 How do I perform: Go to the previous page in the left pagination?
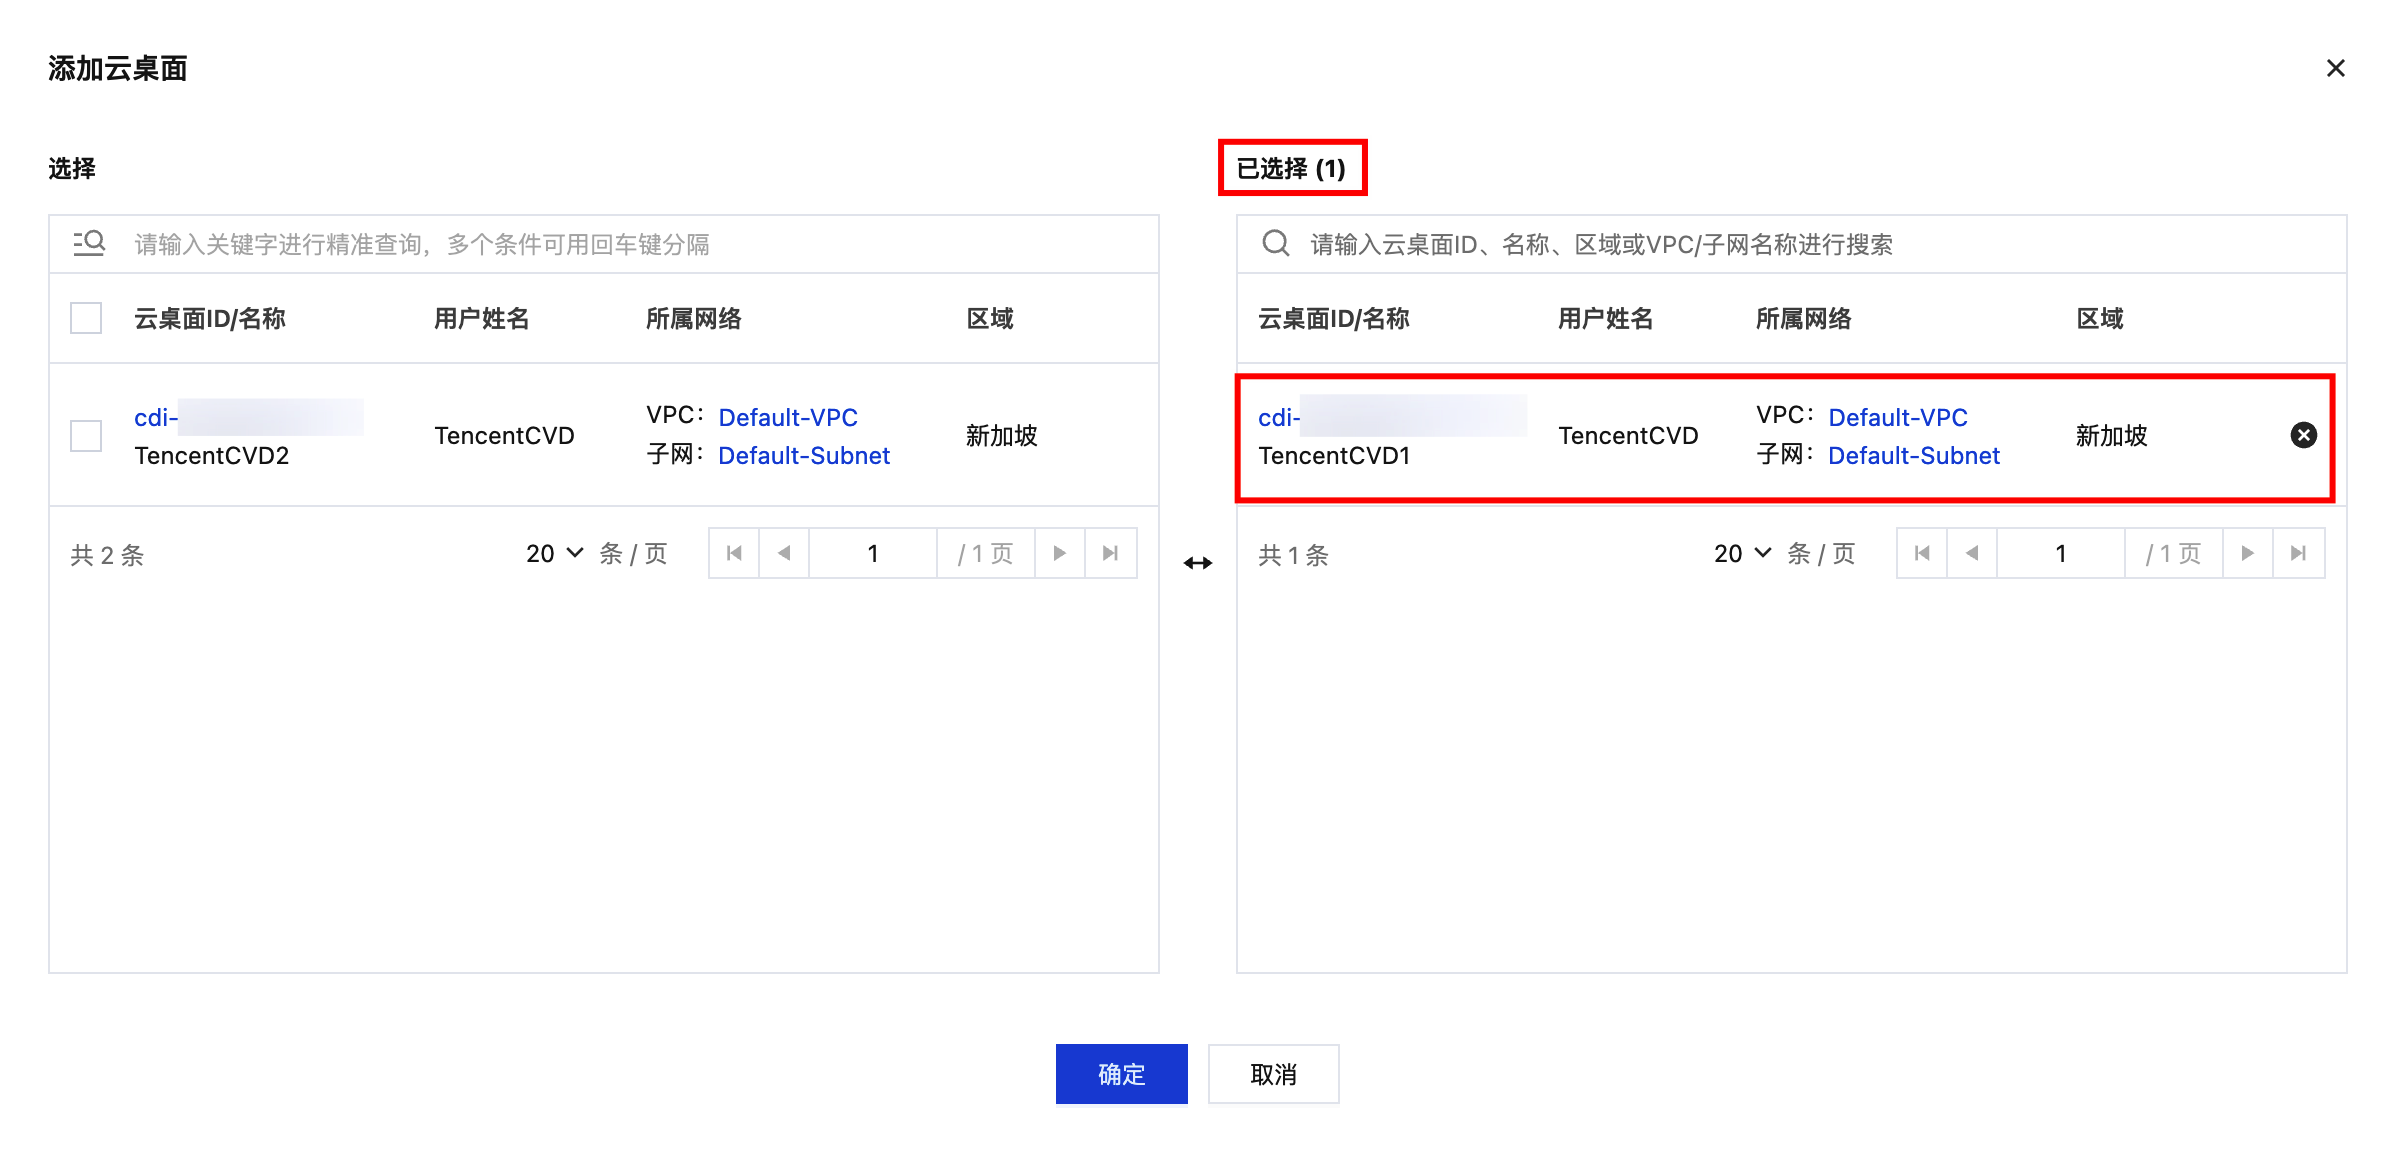784,553
